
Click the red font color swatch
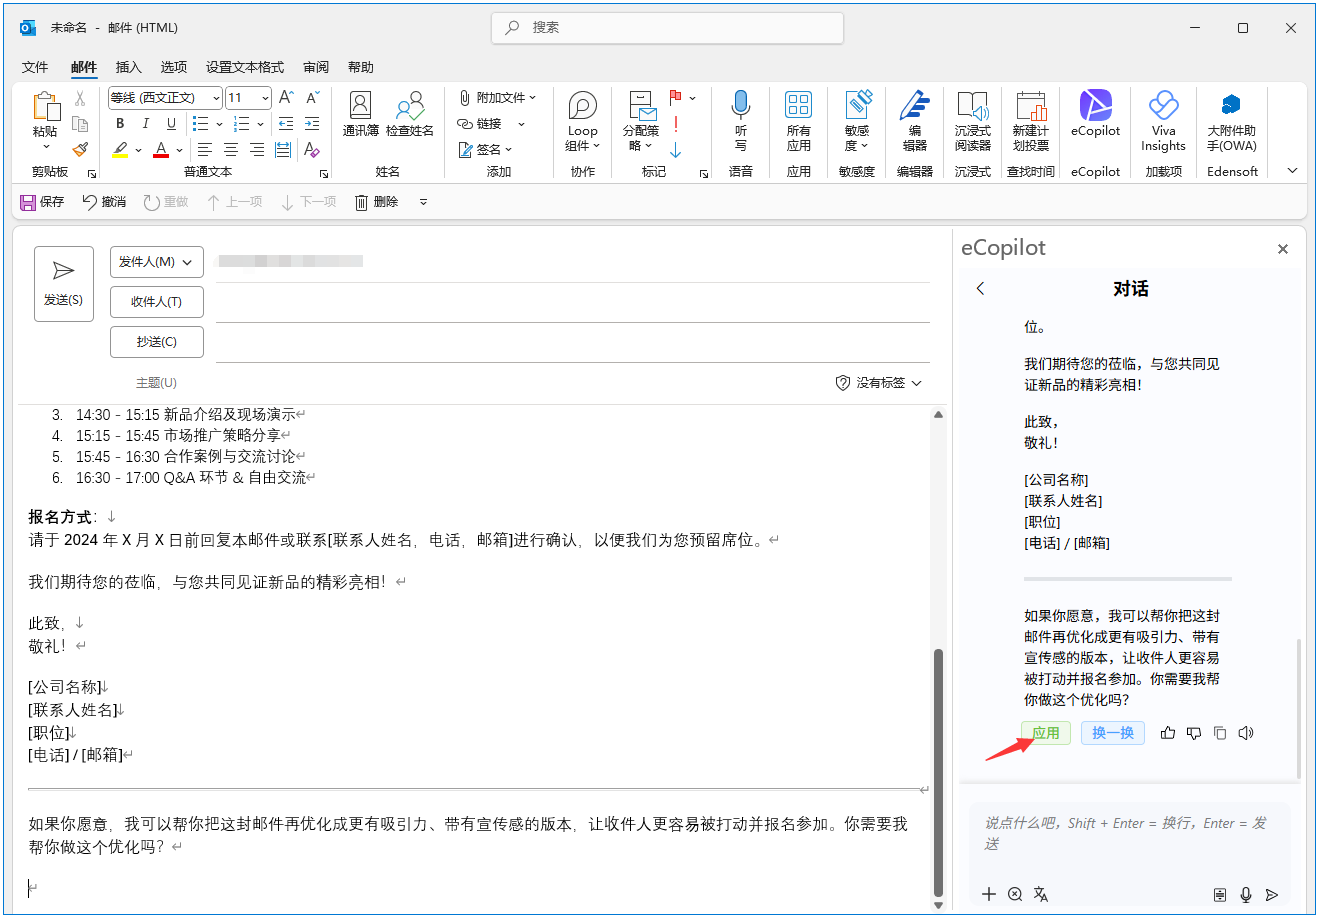coord(161,150)
